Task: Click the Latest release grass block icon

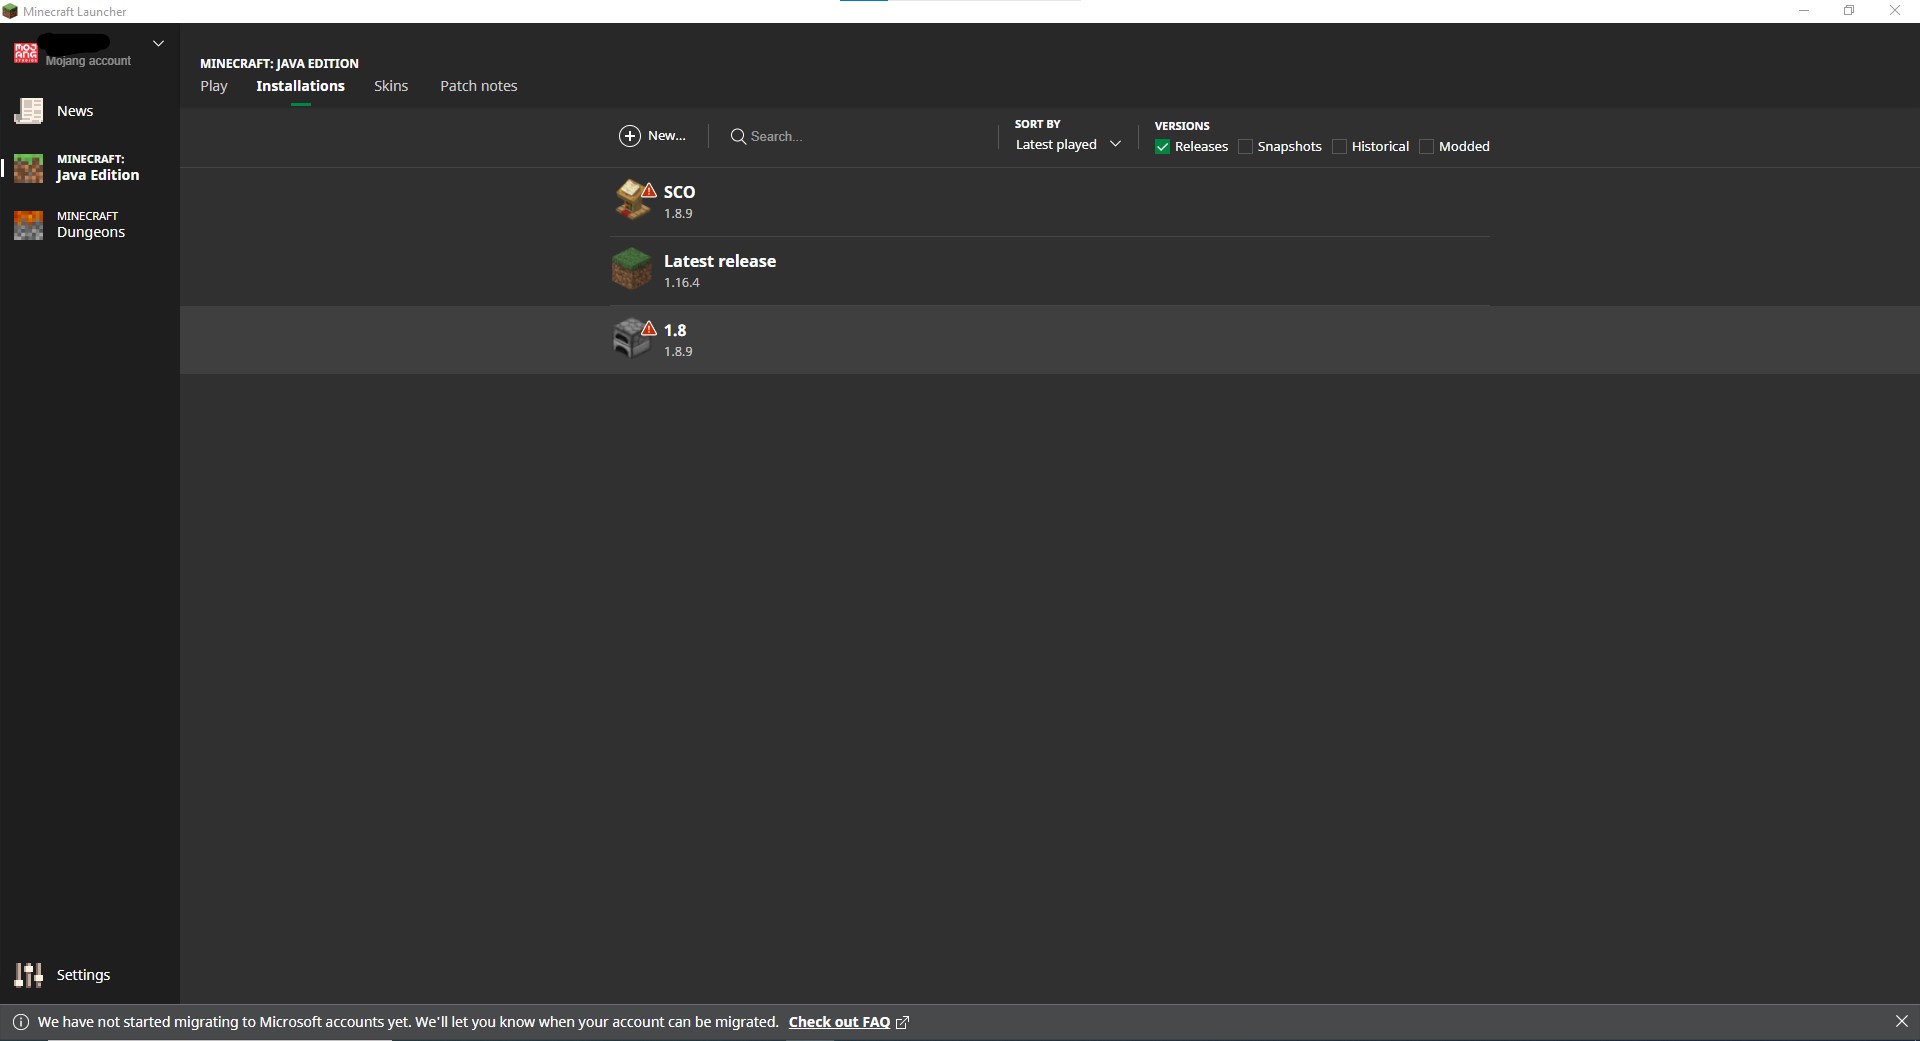Action: [632, 268]
